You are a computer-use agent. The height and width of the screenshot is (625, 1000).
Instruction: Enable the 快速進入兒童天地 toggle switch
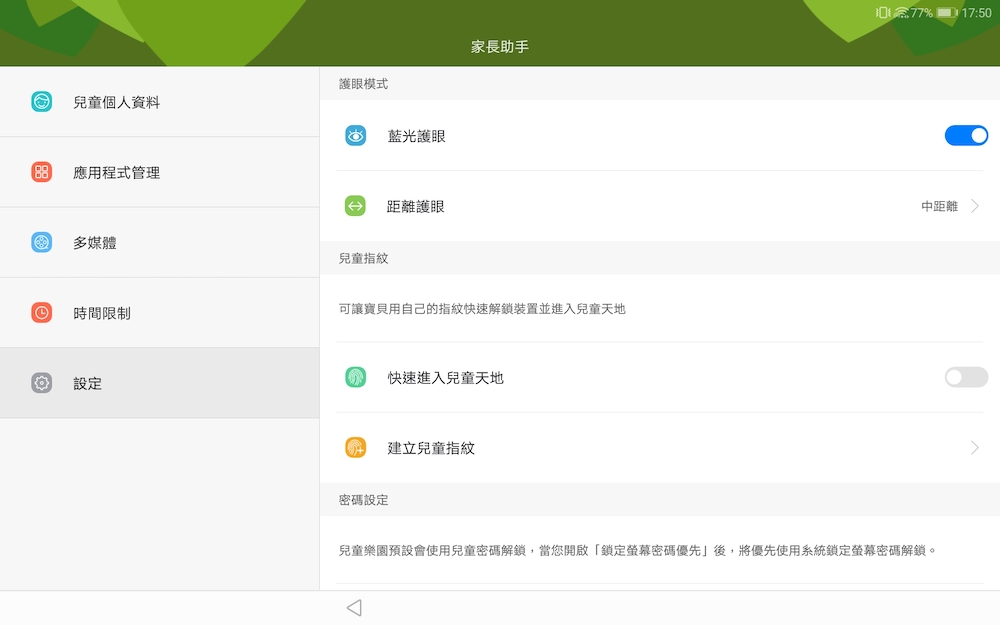966,377
